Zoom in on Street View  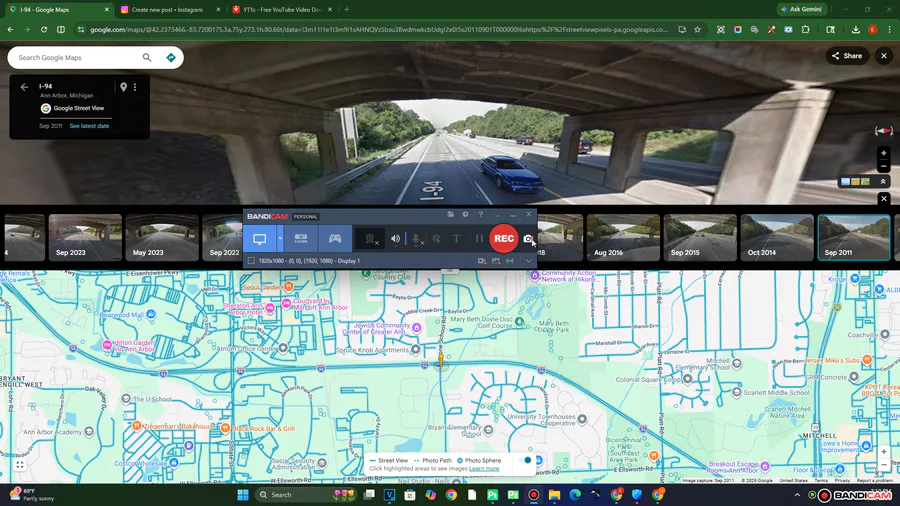point(883,153)
